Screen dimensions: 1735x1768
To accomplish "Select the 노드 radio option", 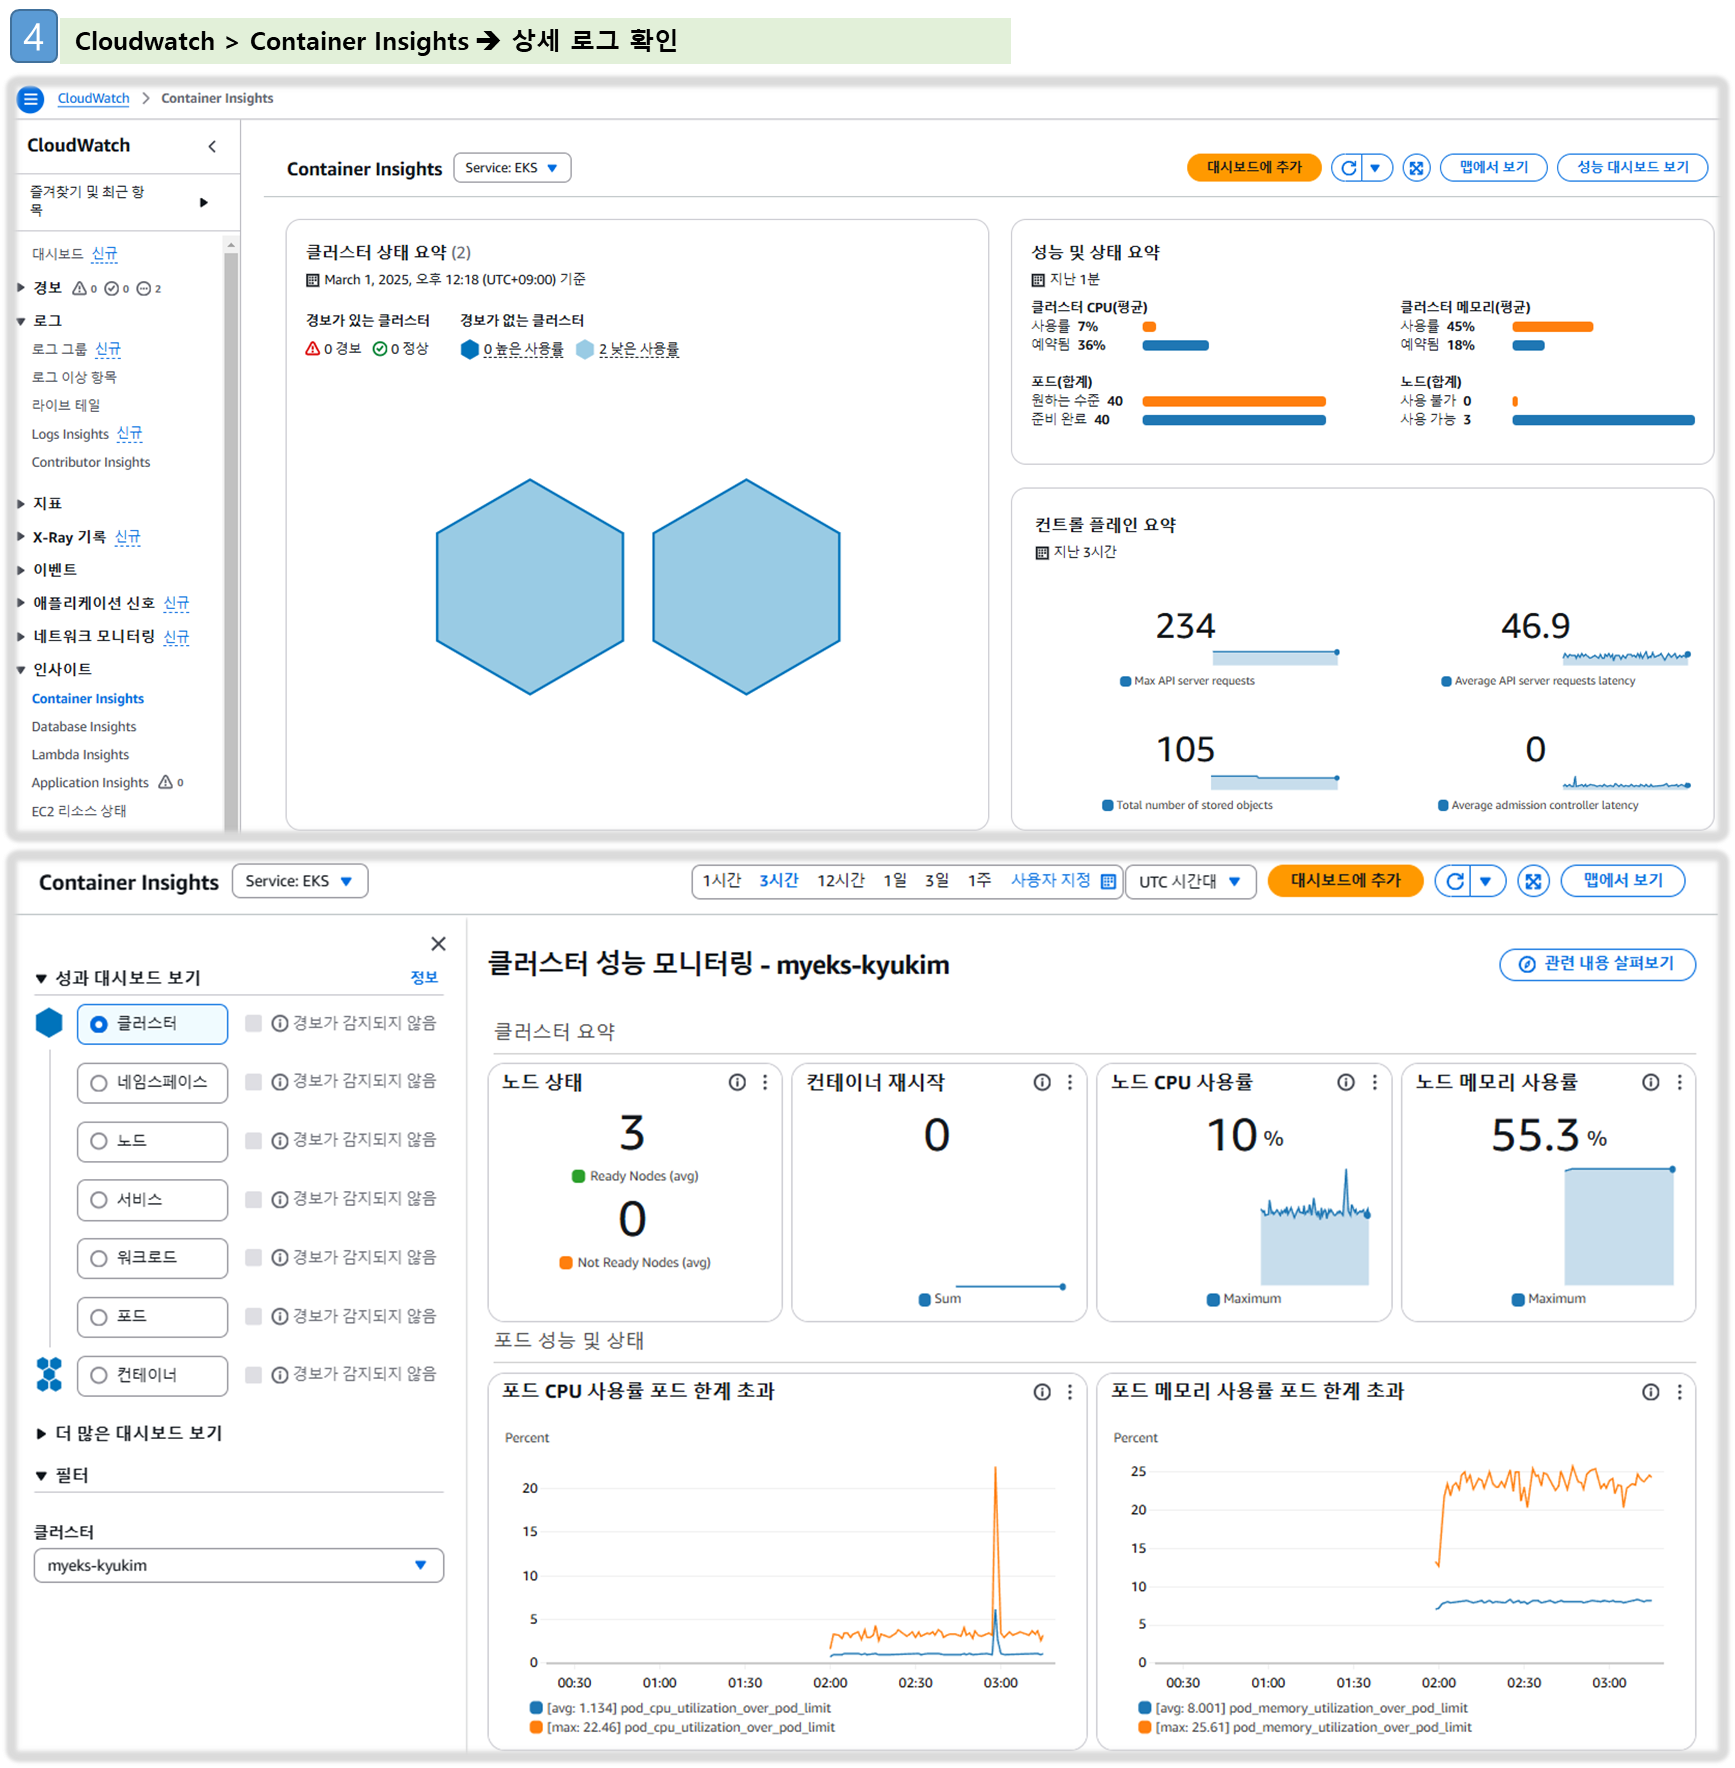I will 98,1141.
